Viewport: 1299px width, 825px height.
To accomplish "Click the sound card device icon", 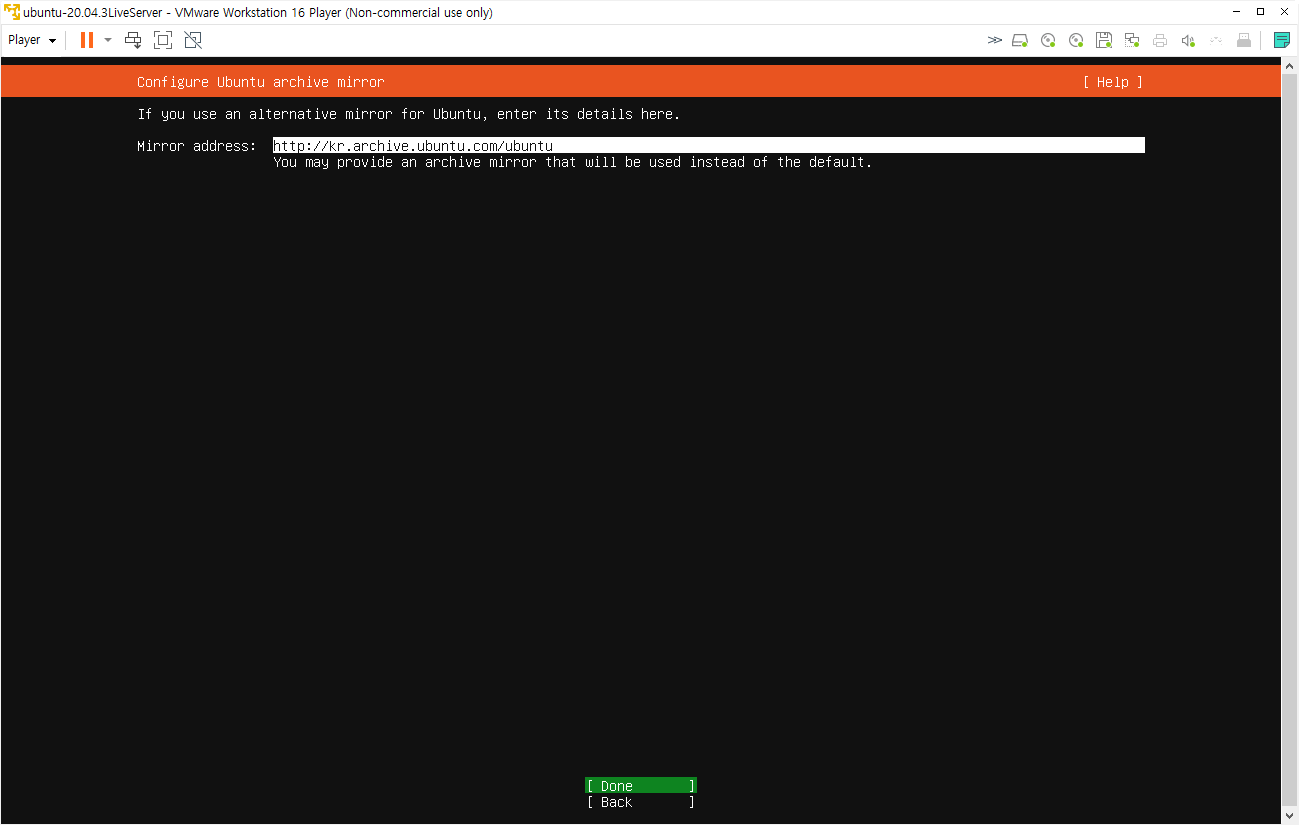I will point(1188,40).
